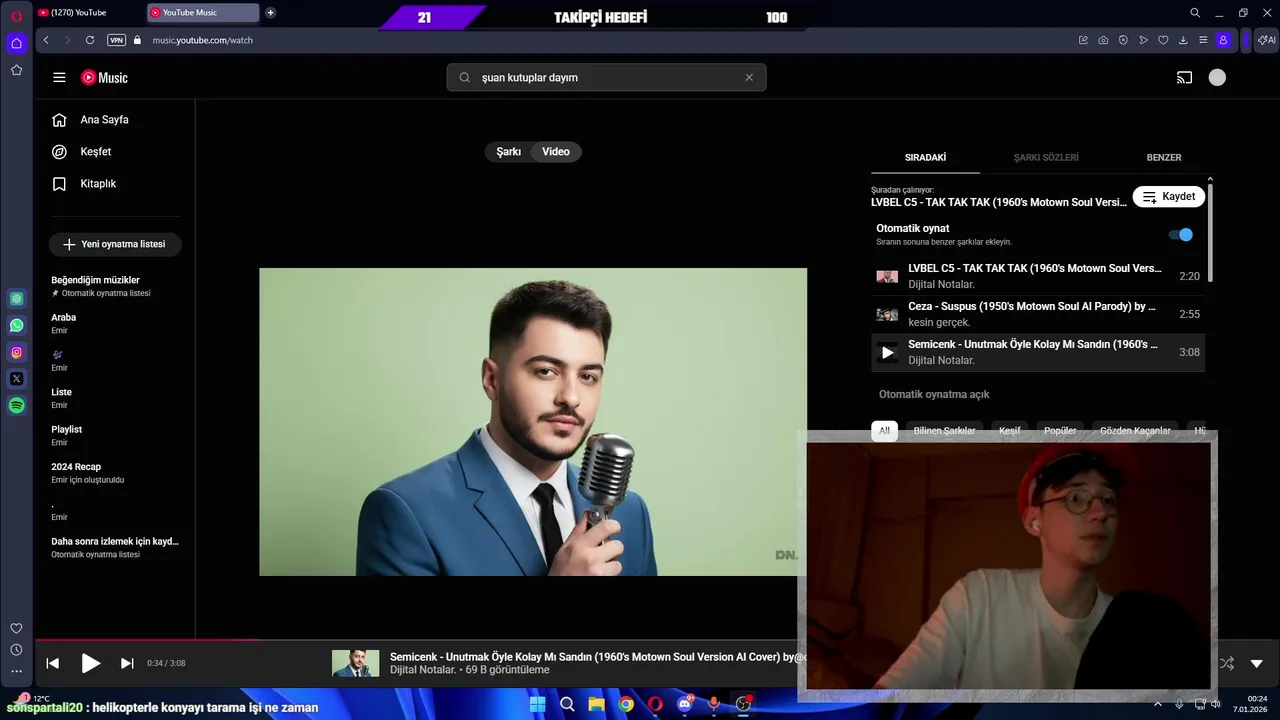The image size is (1280, 720).
Task: Switch to the (1270) YouTube browser tab
Action: (88, 13)
